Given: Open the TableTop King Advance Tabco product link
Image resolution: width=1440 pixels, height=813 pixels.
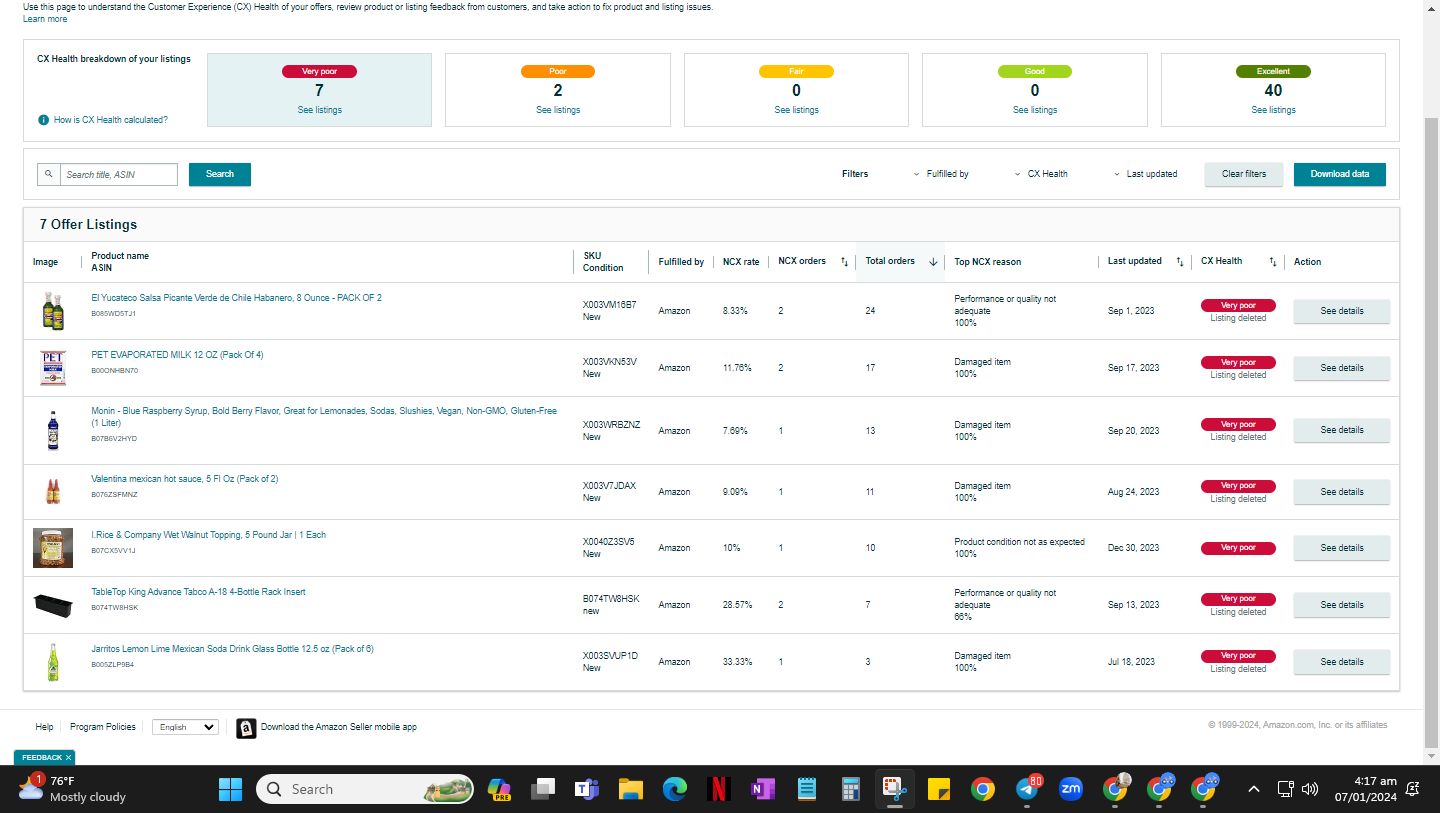Looking at the screenshot, I should pyautogui.click(x=198, y=592).
